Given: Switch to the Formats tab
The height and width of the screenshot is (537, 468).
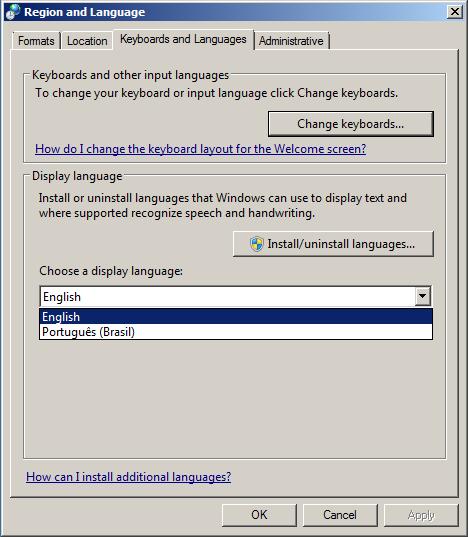Looking at the screenshot, I should pos(36,41).
